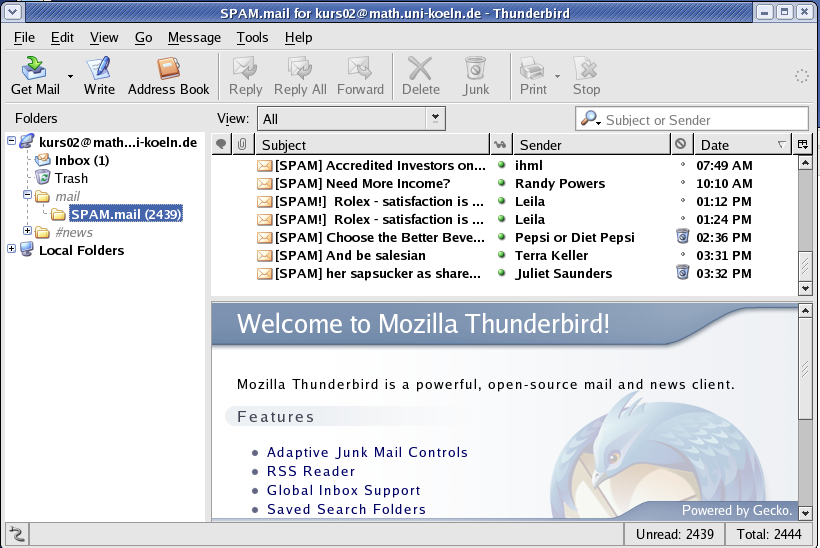This screenshot has width=820, height=548.
Task: Open the 'And be salesian' message
Action: click(350, 255)
